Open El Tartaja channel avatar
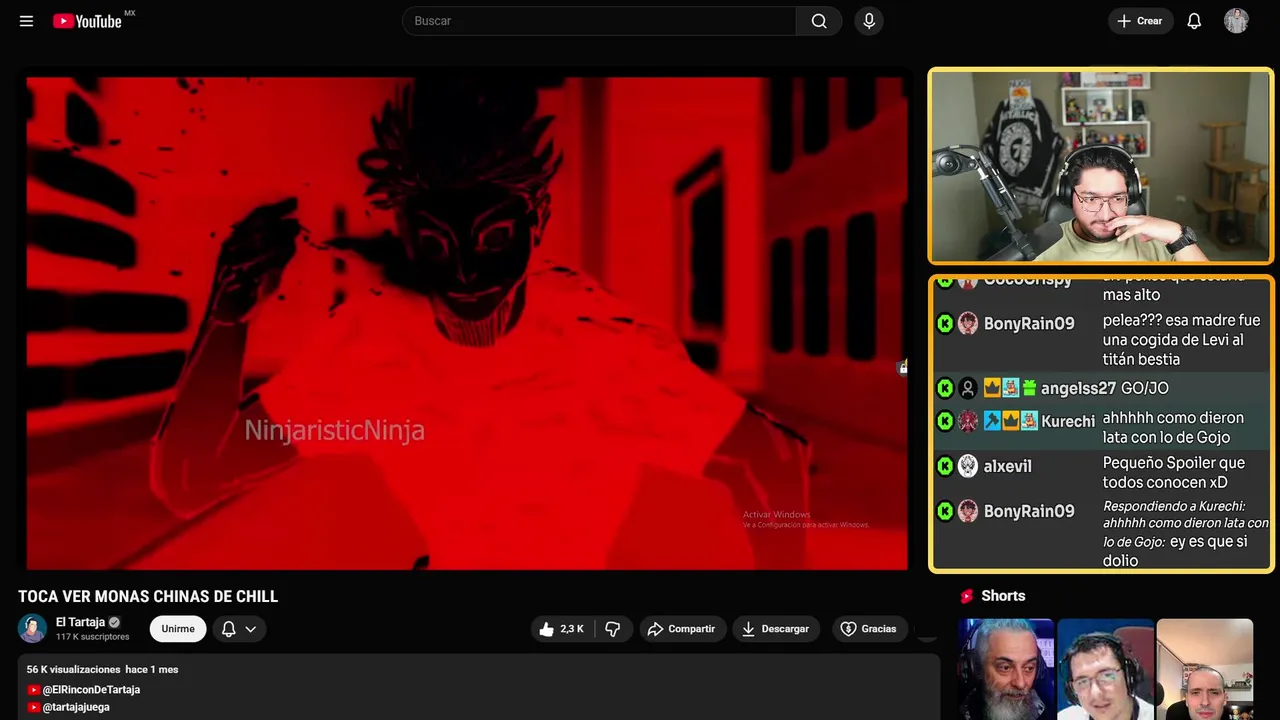The height and width of the screenshot is (720, 1280). pos(32,628)
